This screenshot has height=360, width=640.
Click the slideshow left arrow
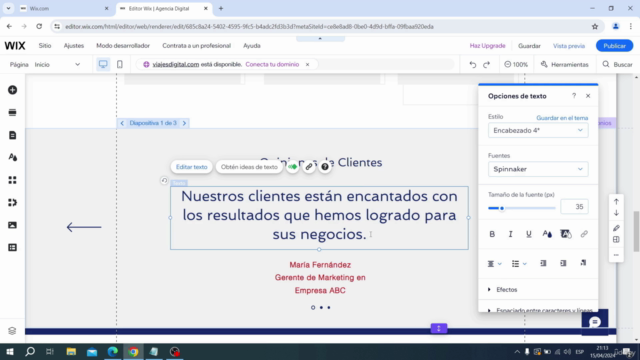coord(84,227)
